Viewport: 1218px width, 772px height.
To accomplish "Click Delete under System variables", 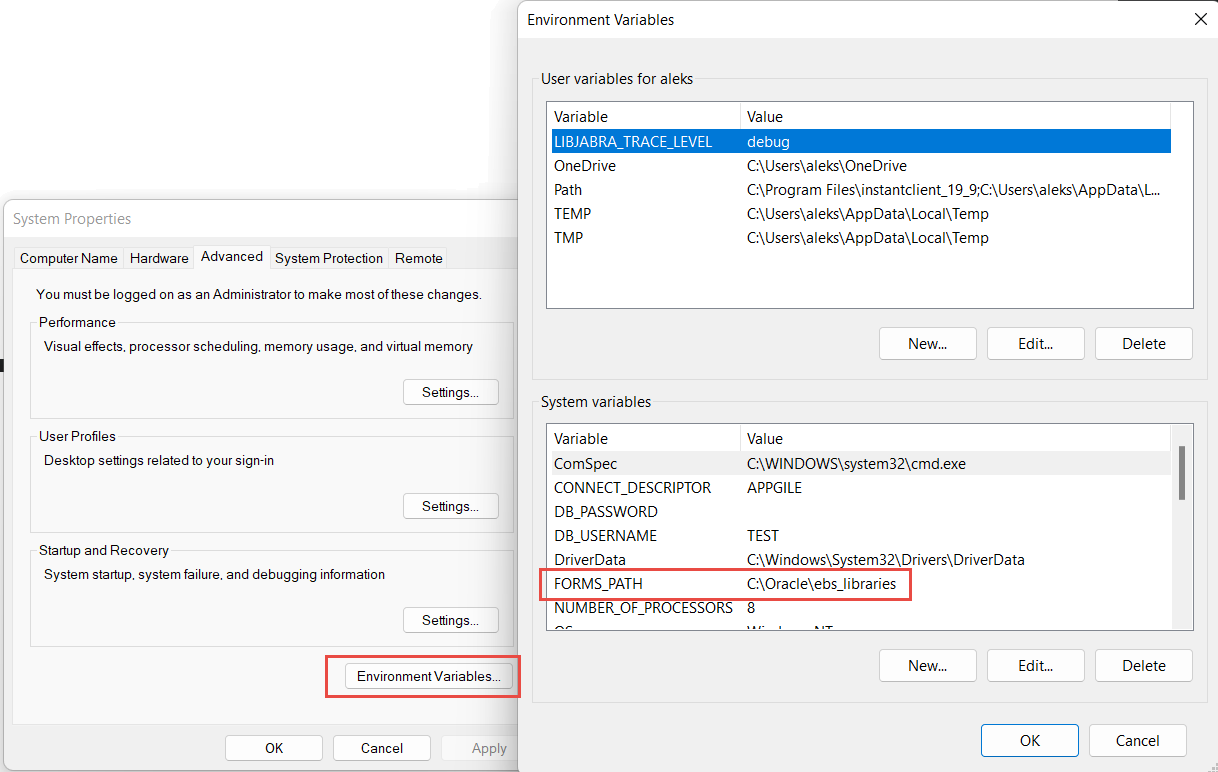I will tap(1144, 665).
